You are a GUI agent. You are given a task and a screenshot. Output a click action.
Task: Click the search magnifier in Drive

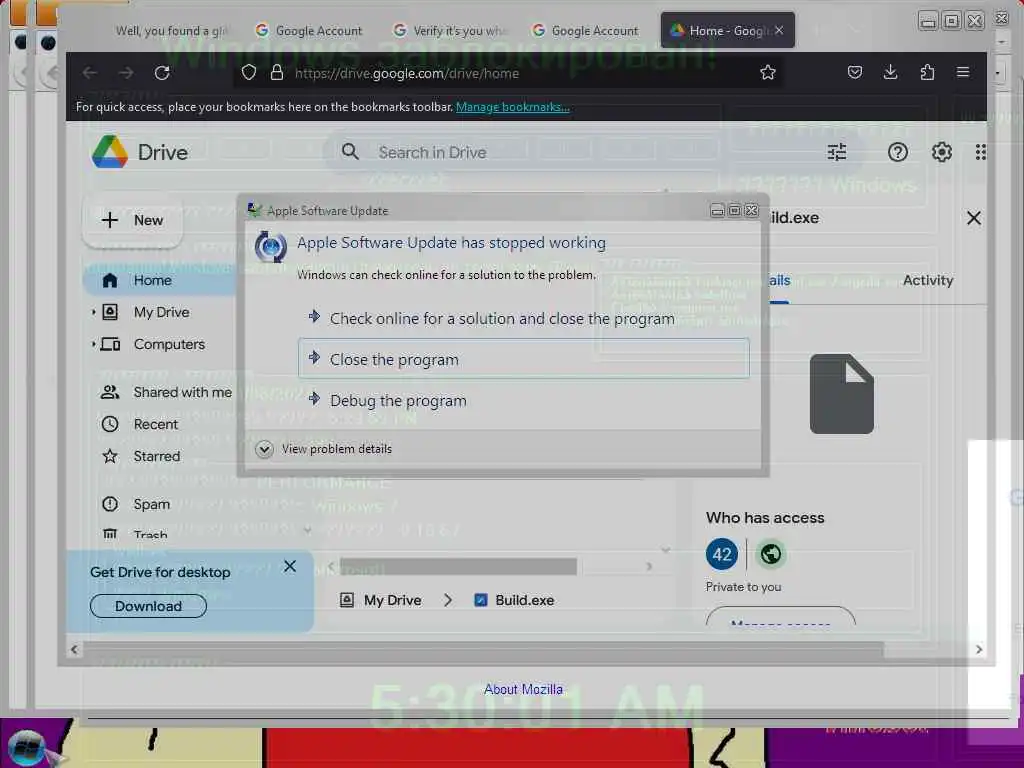pos(350,152)
